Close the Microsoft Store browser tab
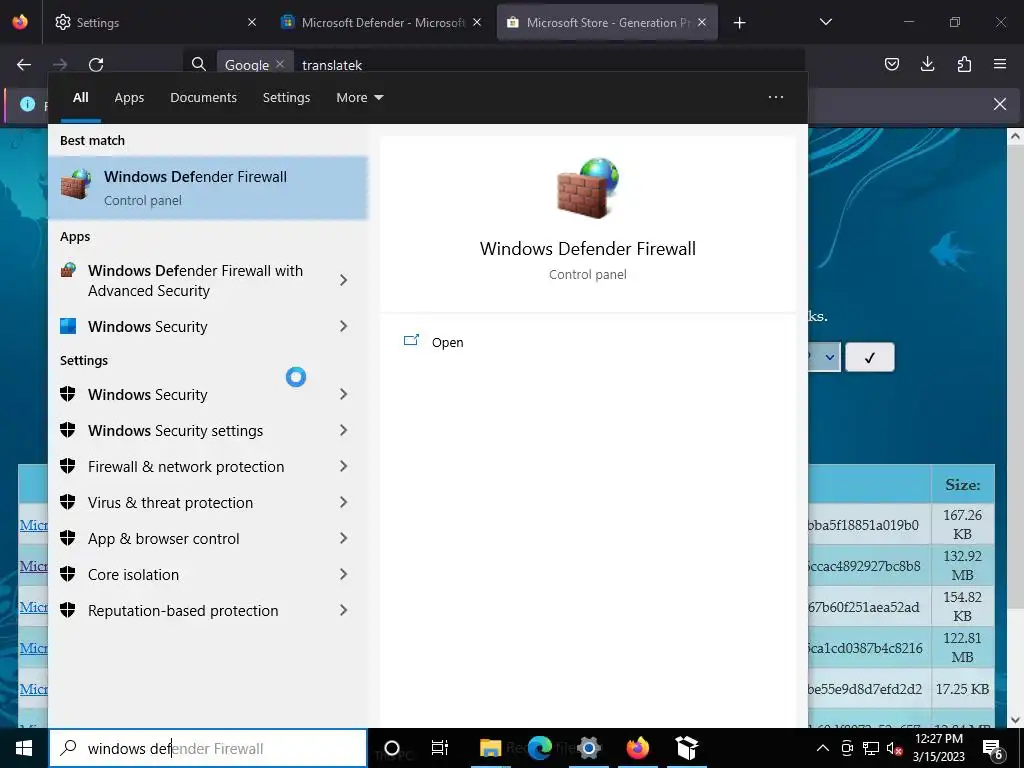 [x=701, y=22]
